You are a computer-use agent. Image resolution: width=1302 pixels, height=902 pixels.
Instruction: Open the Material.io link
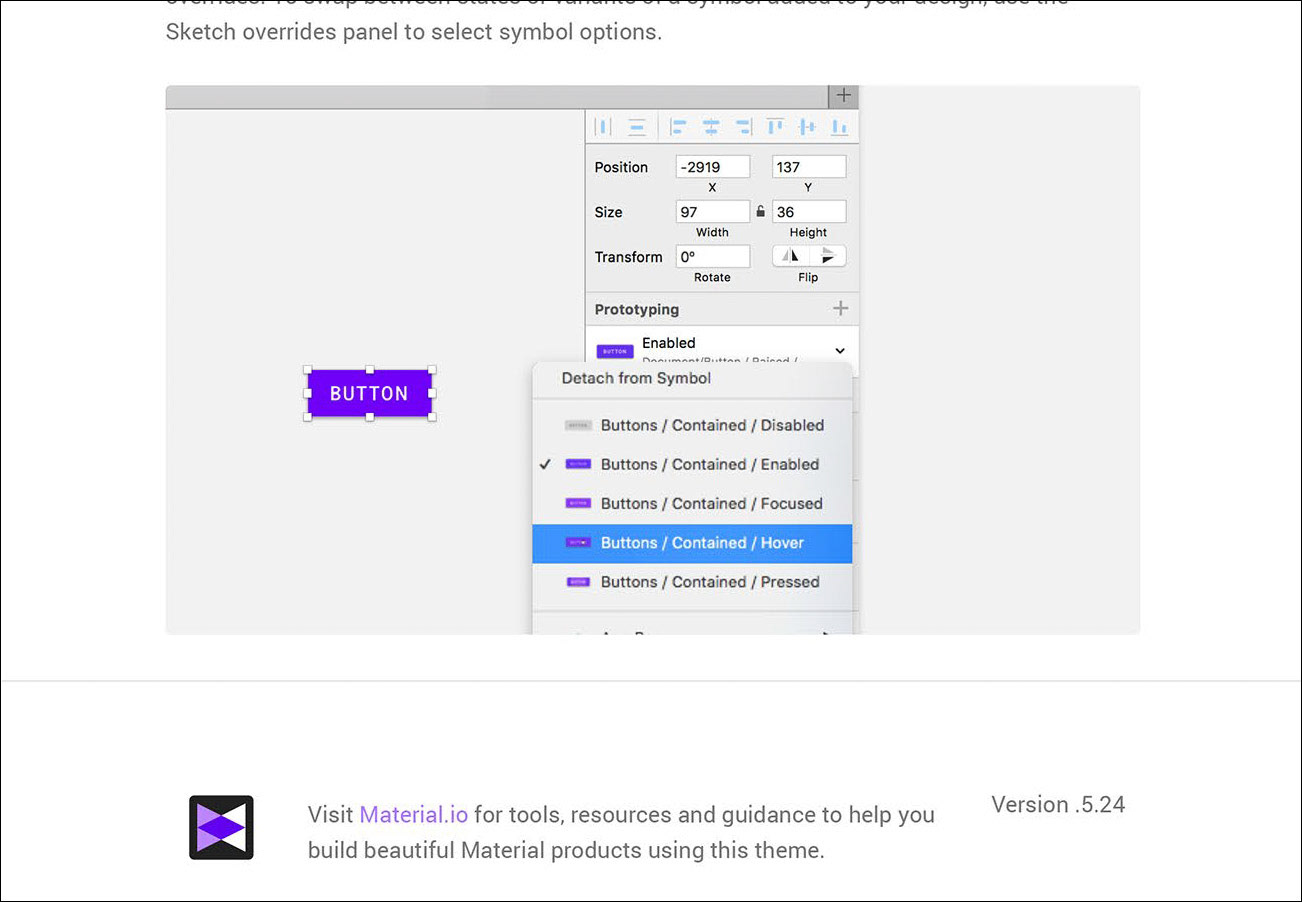[414, 814]
